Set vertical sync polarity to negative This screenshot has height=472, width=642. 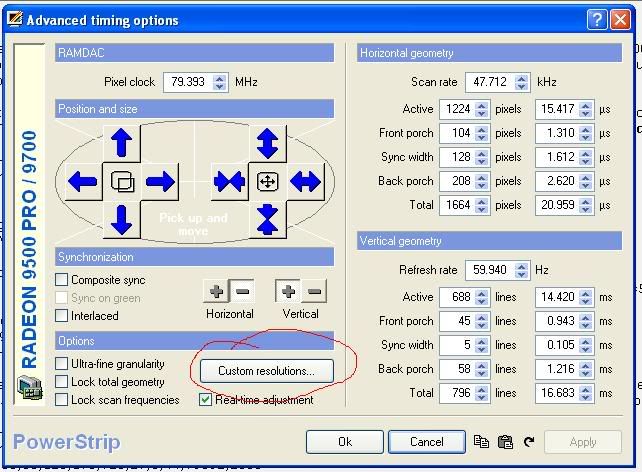314,291
